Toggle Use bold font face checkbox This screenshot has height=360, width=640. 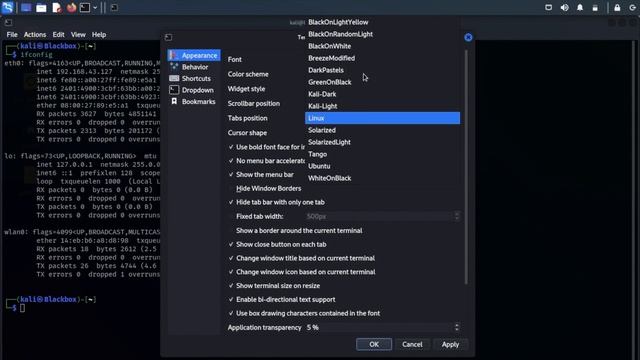tap(231, 147)
